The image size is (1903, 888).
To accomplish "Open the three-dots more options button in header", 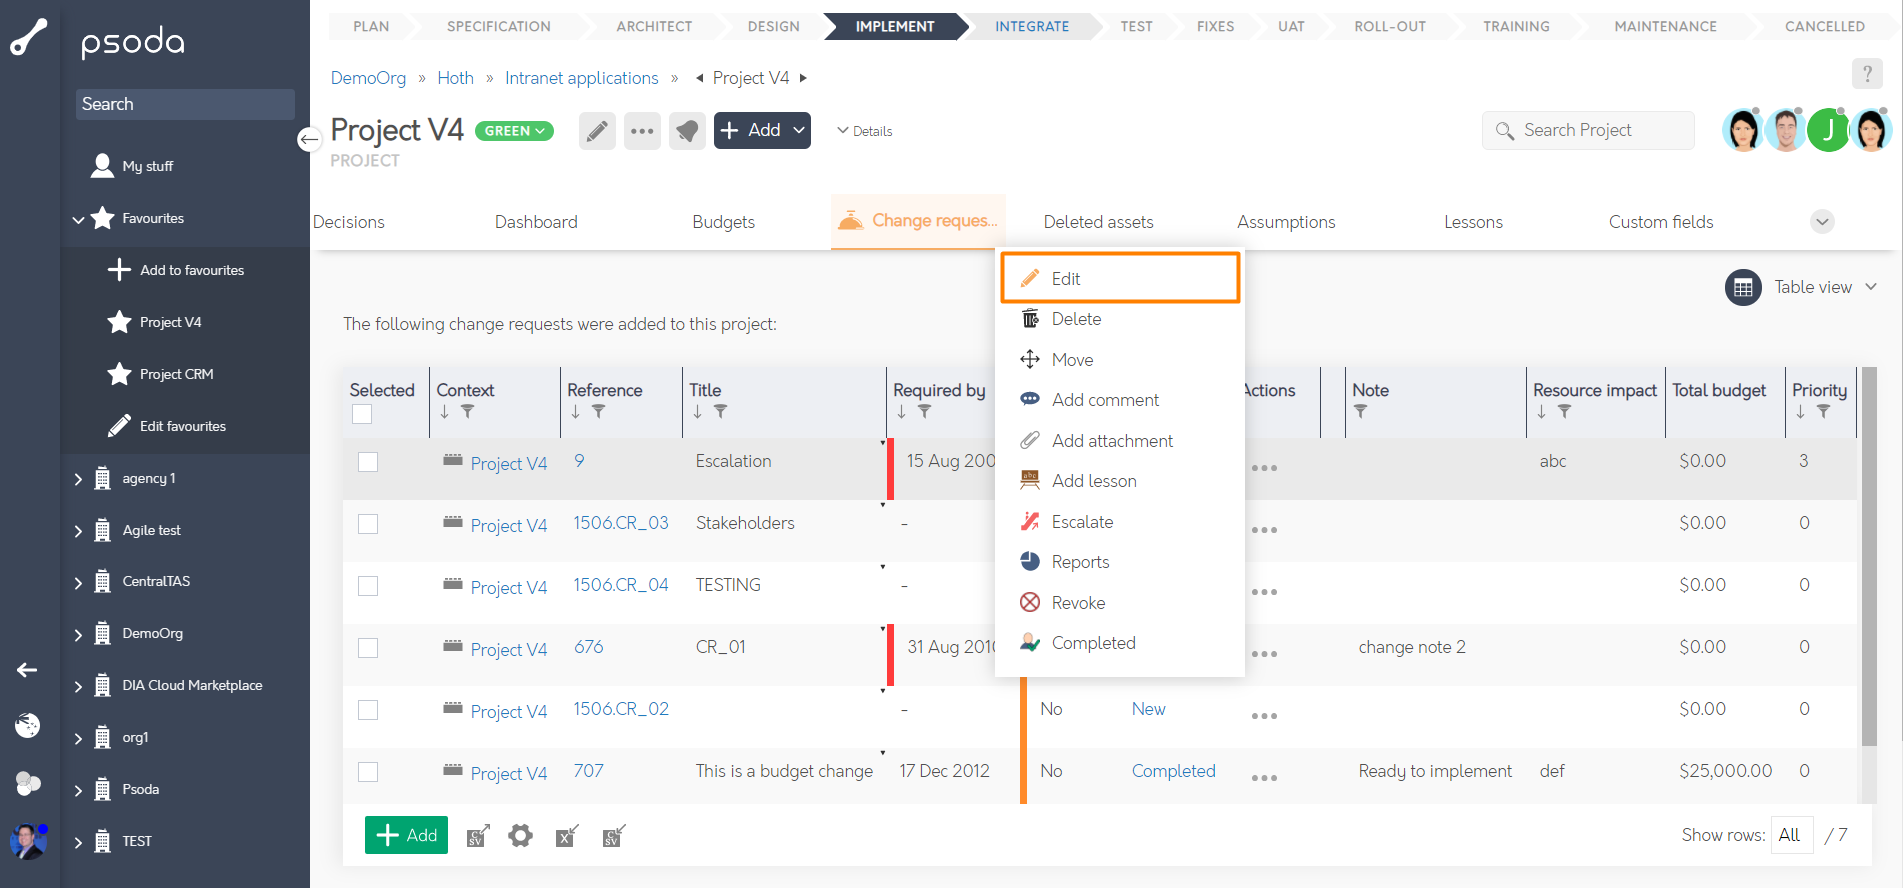I will (x=642, y=131).
